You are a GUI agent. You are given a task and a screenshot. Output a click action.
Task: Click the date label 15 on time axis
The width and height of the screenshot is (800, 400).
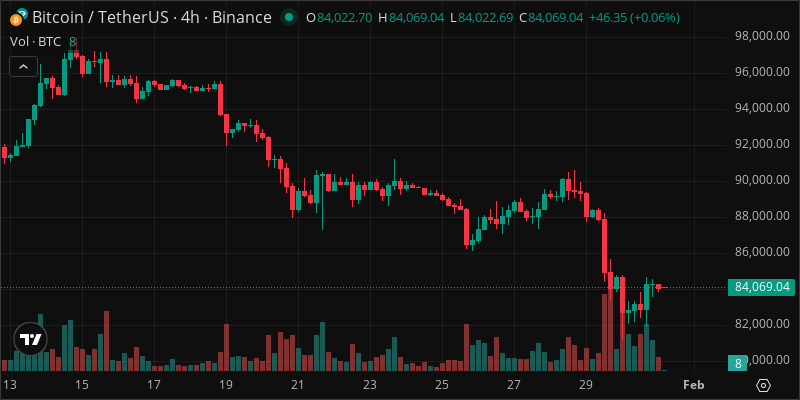[82, 384]
